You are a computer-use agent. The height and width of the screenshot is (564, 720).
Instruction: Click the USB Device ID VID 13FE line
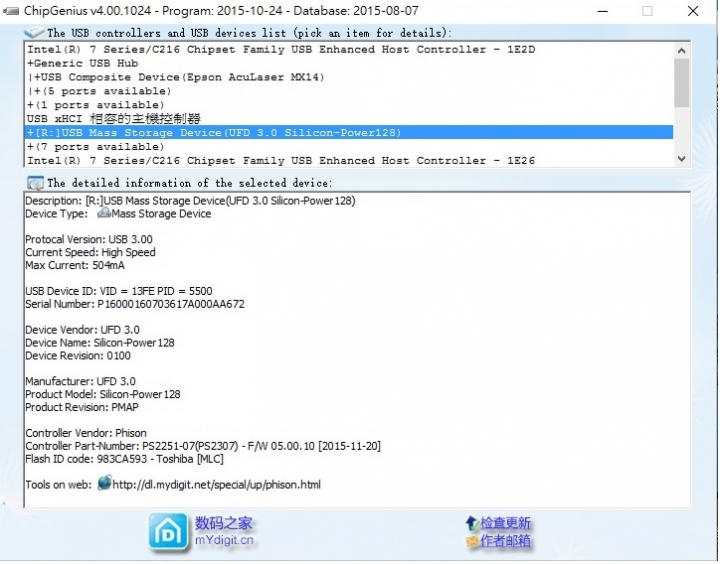(x=119, y=291)
